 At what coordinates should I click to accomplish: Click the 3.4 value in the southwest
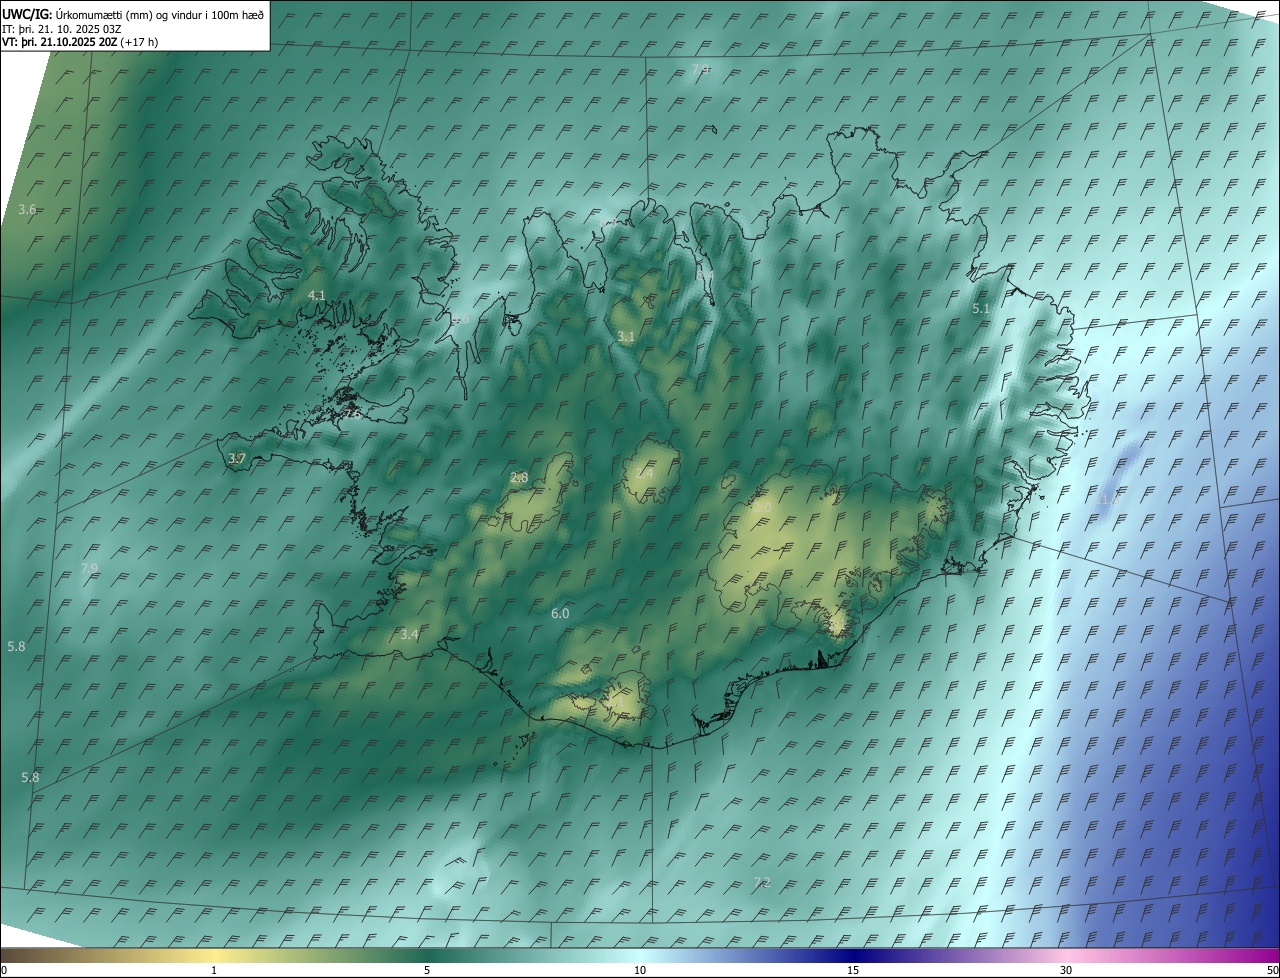click(x=409, y=634)
